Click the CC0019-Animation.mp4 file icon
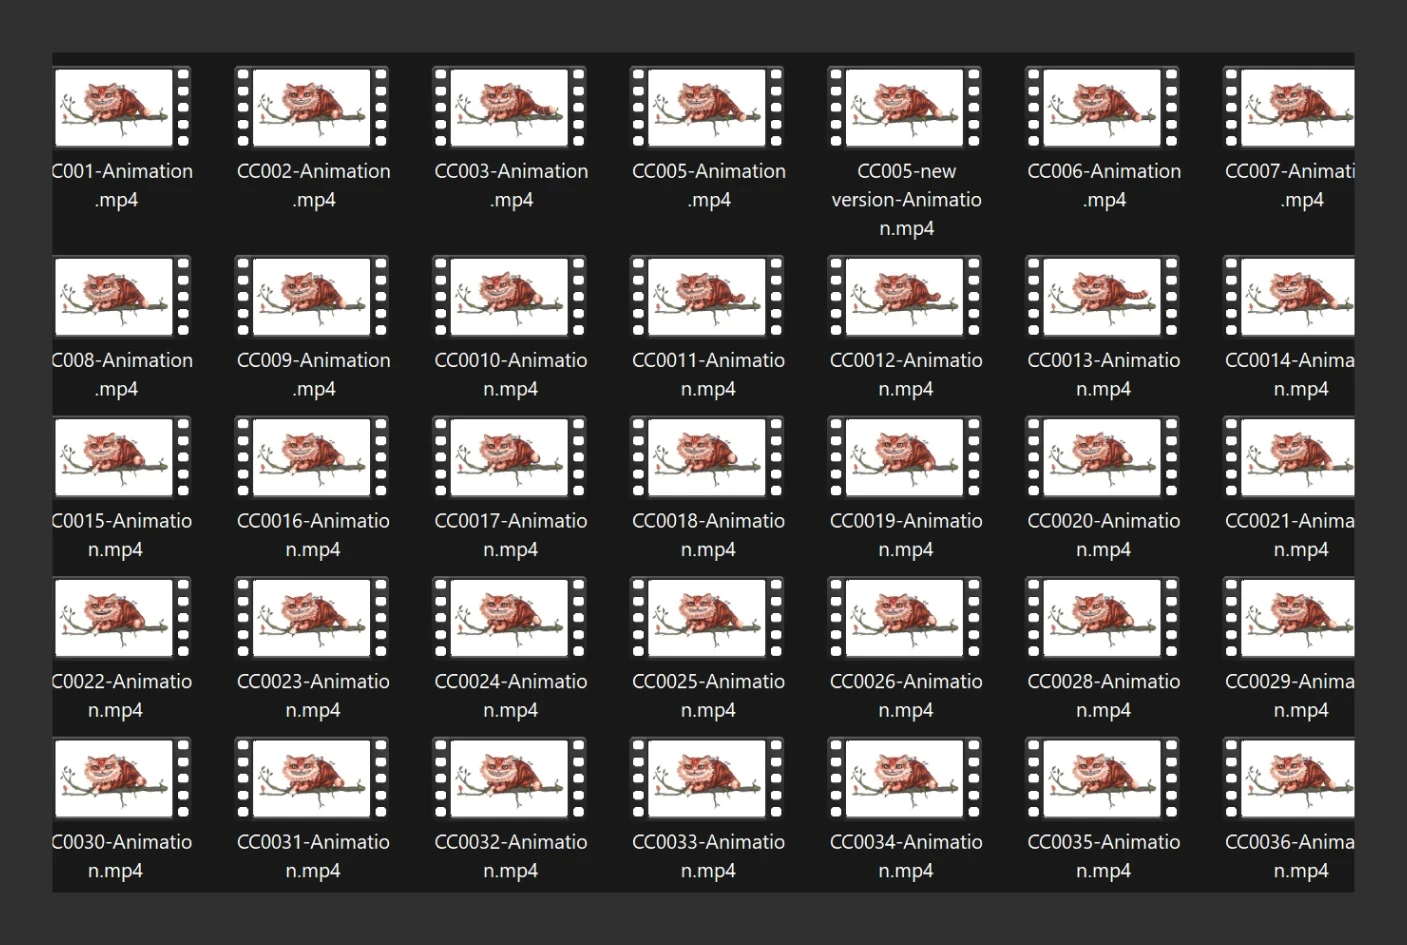 [x=905, y=458]
